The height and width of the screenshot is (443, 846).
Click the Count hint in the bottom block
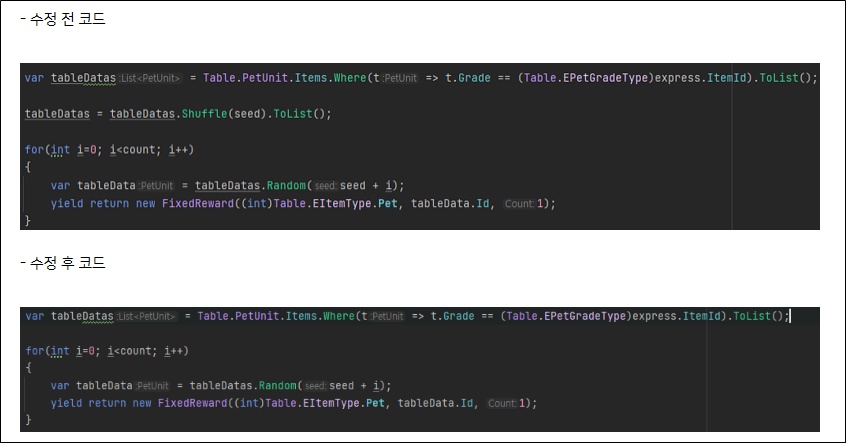[x=502, y=403]
